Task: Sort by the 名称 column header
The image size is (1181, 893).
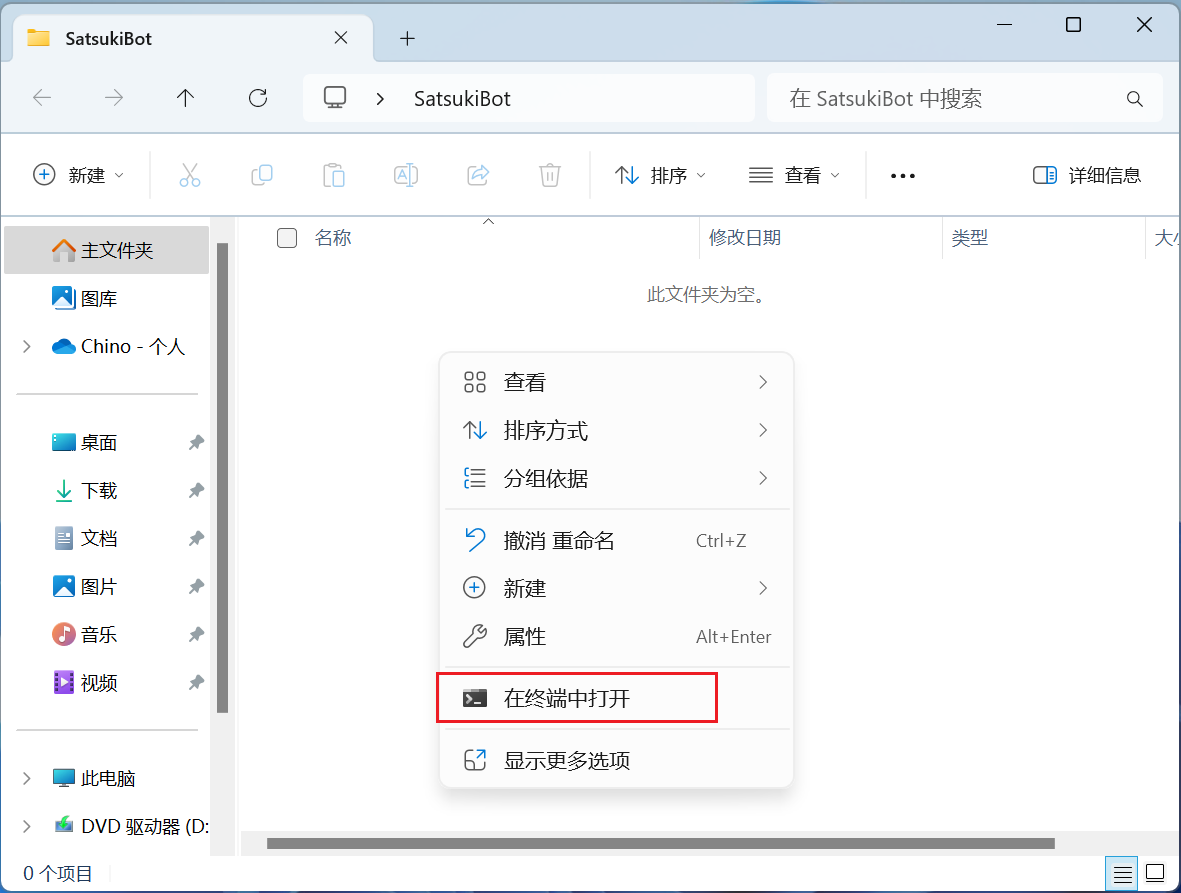Action: pos(333,238)
